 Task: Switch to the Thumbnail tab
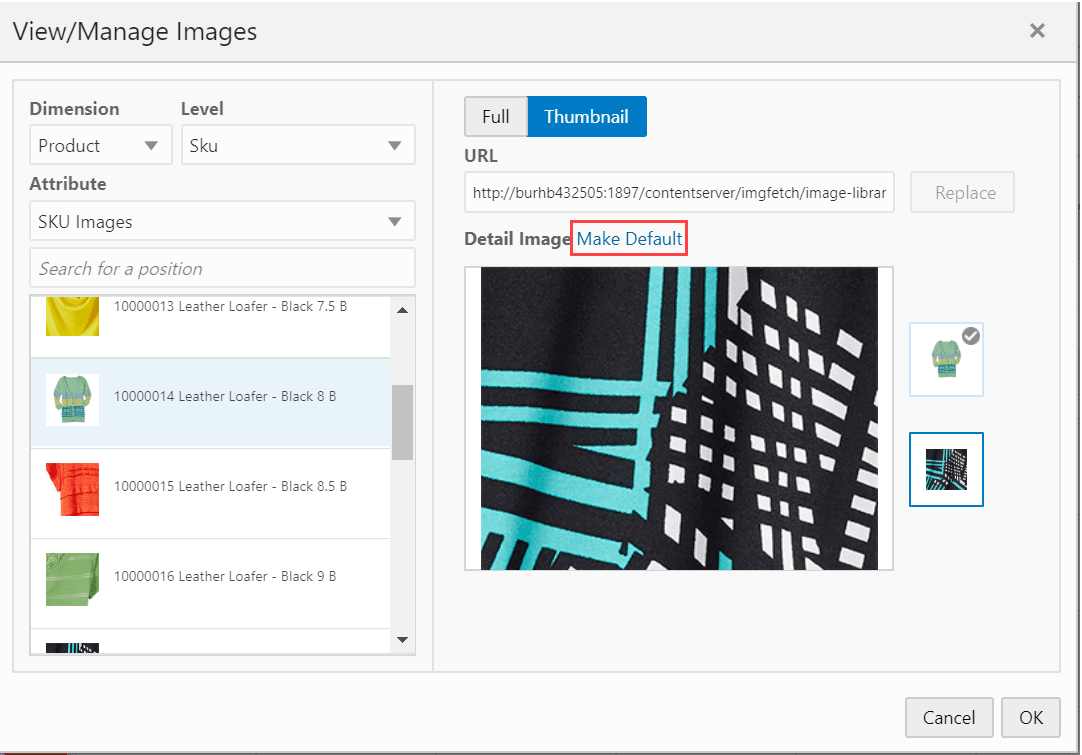click(587, 116)
